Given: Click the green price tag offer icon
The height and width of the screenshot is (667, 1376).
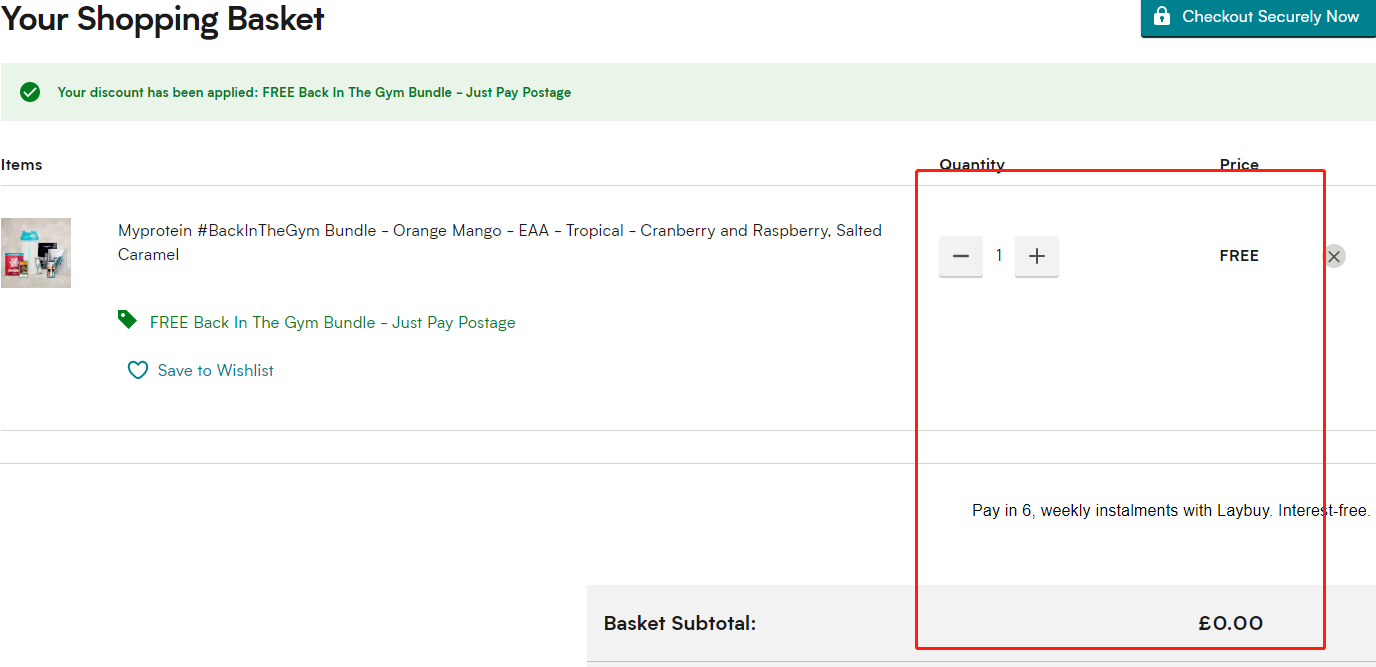Looking at the screenshot, I should point(127,320).
